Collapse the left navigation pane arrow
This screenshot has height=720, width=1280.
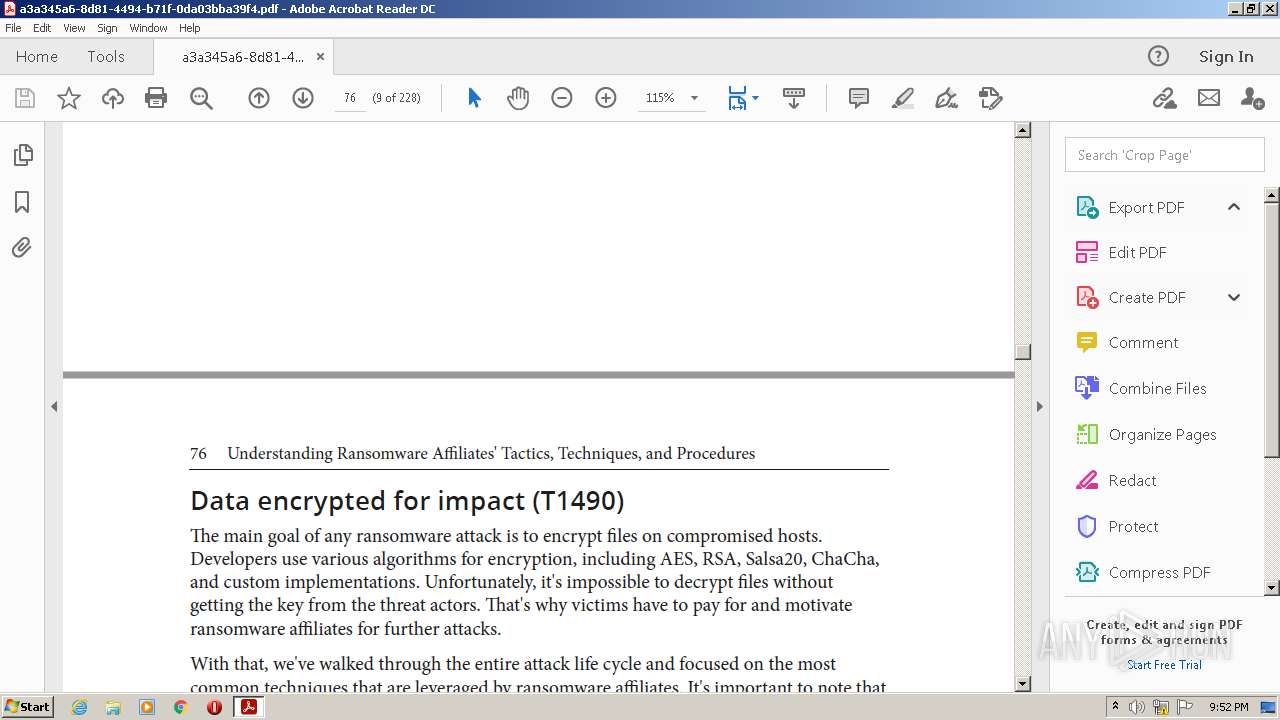coord(54,406)
